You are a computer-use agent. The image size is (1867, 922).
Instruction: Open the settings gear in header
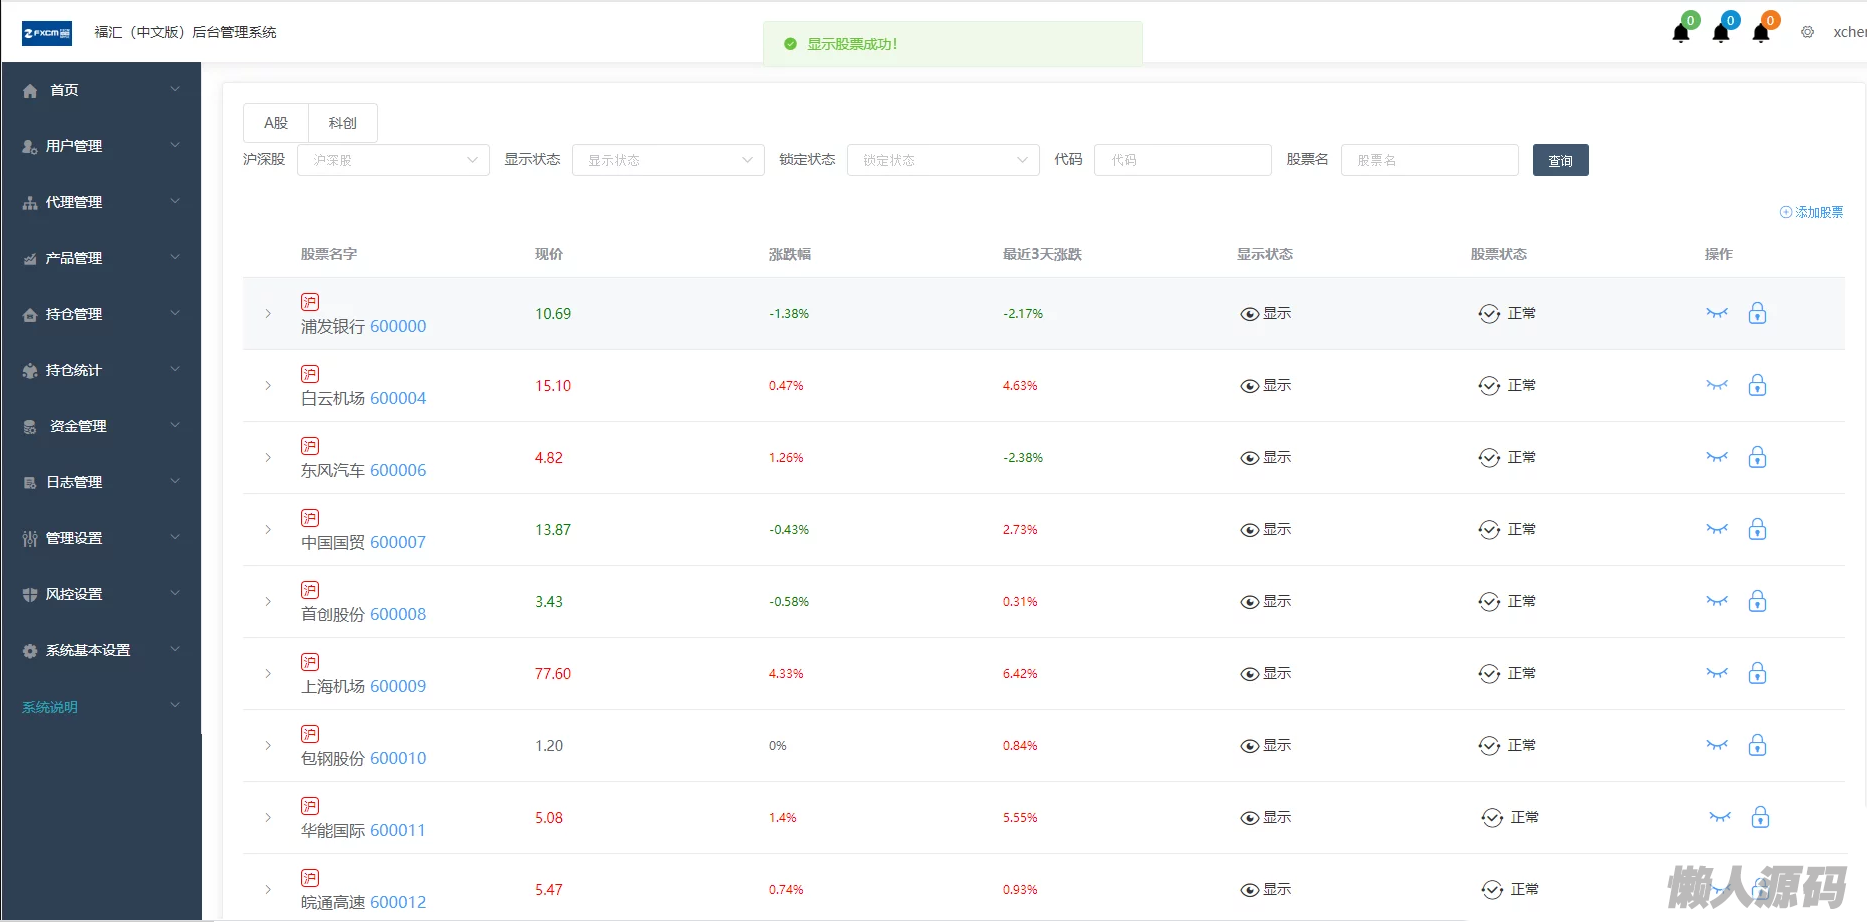click(1808, 32)
